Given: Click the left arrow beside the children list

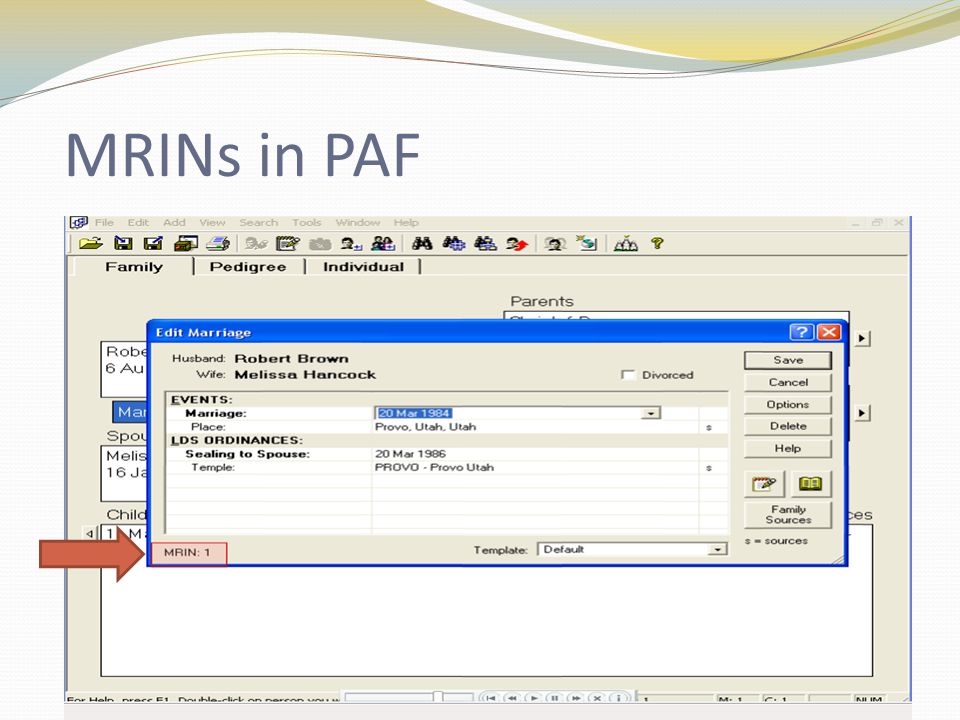Looking at the screenshot, I should pos(91,533).
